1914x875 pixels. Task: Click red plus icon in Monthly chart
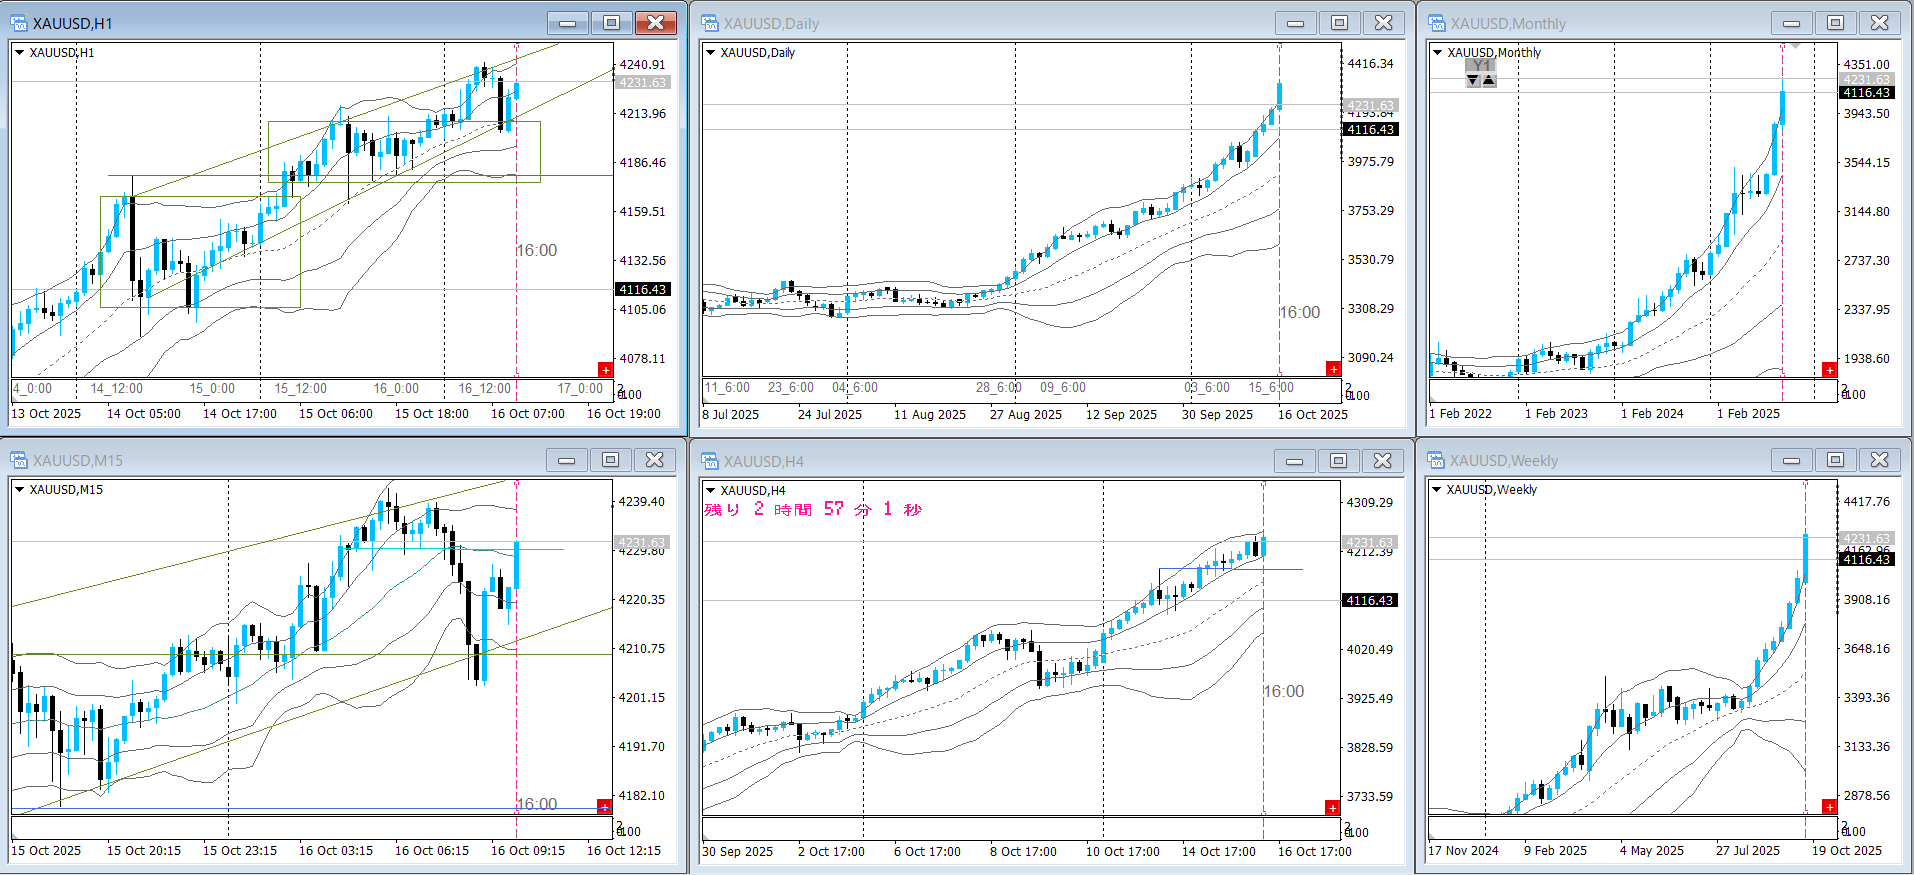point(1829,370)
